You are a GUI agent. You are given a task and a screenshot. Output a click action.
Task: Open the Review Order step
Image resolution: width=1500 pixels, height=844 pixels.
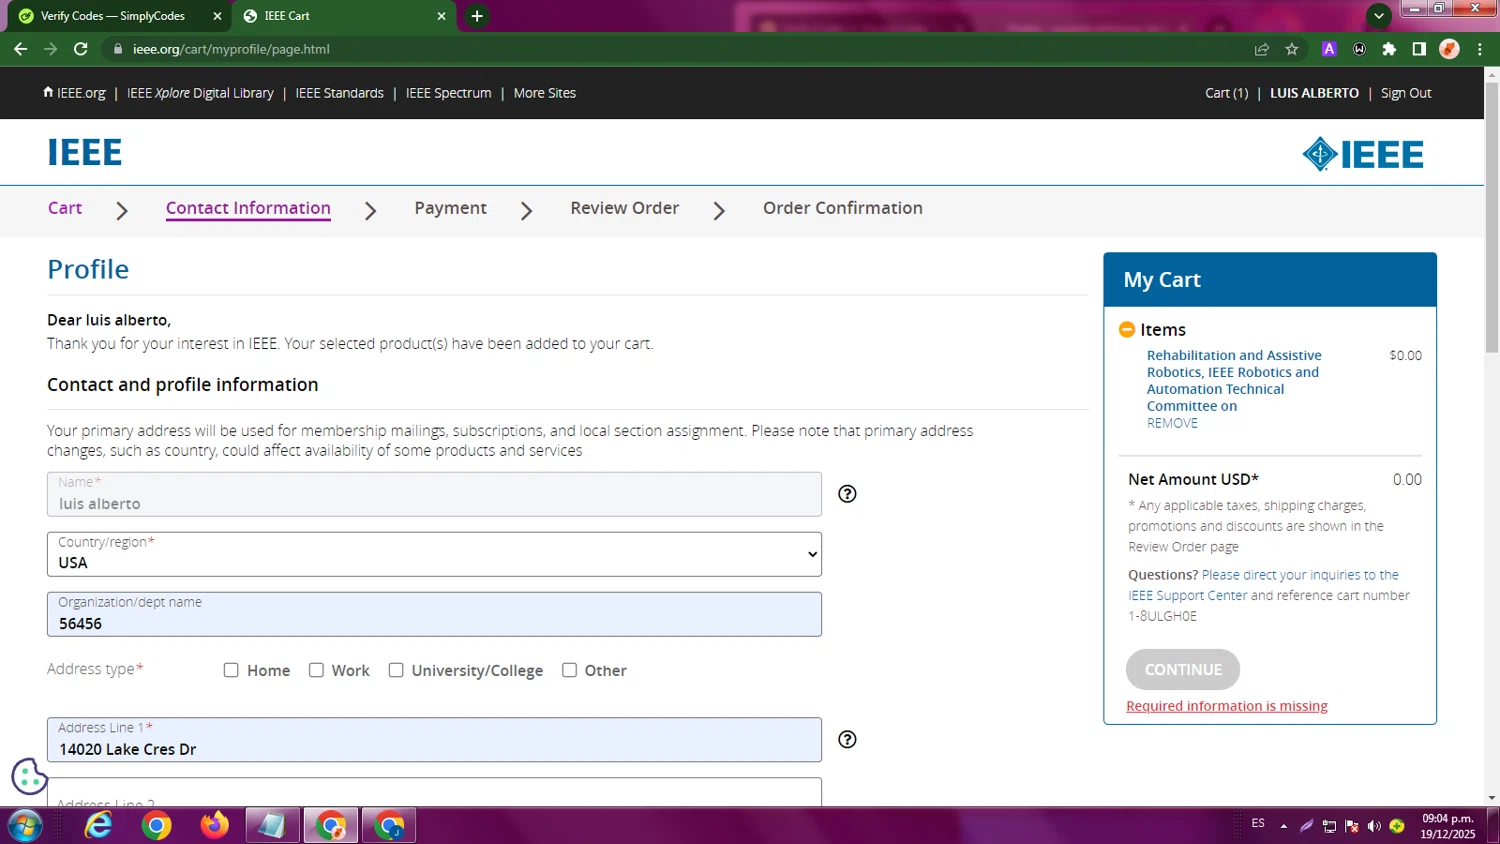pyautogui.click(x=624, y=208)
